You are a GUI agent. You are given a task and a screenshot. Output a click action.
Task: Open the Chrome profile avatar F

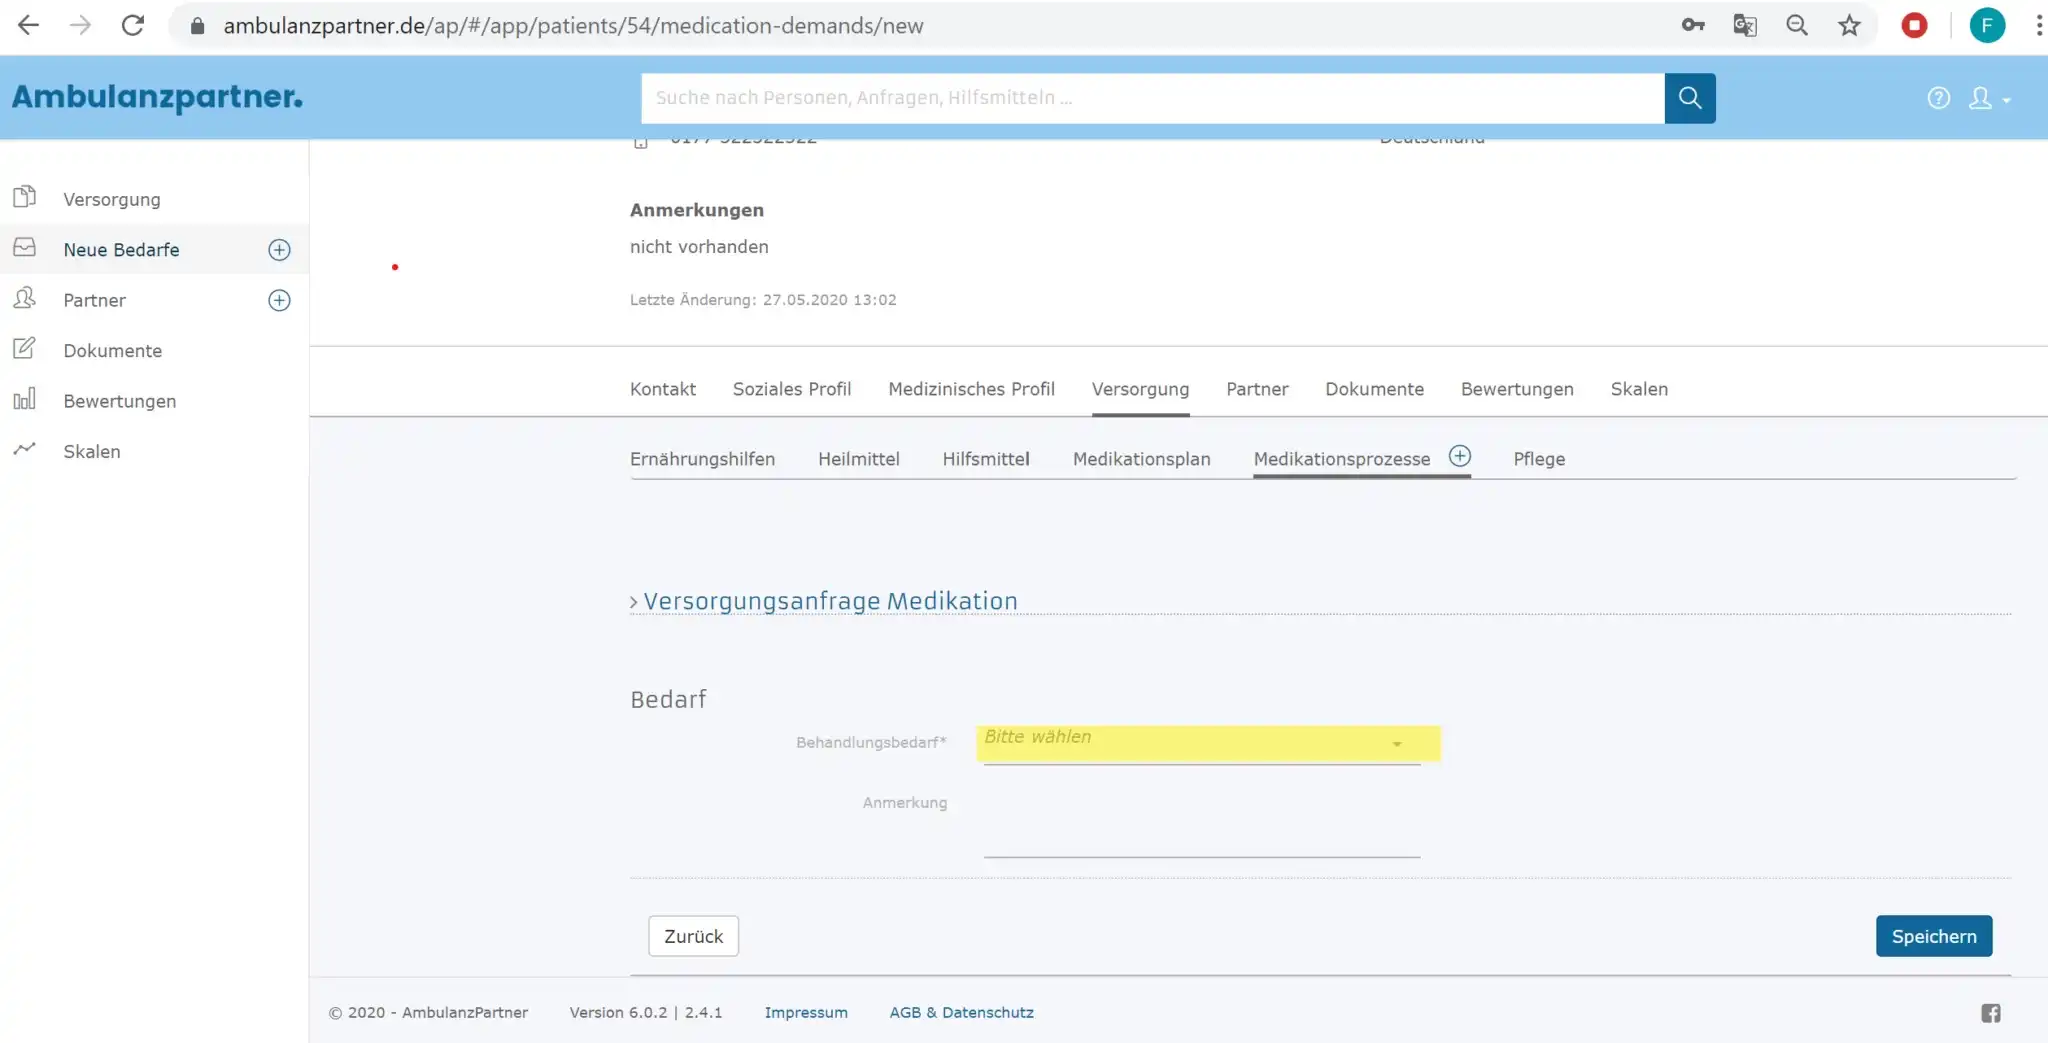point(1987,26)
